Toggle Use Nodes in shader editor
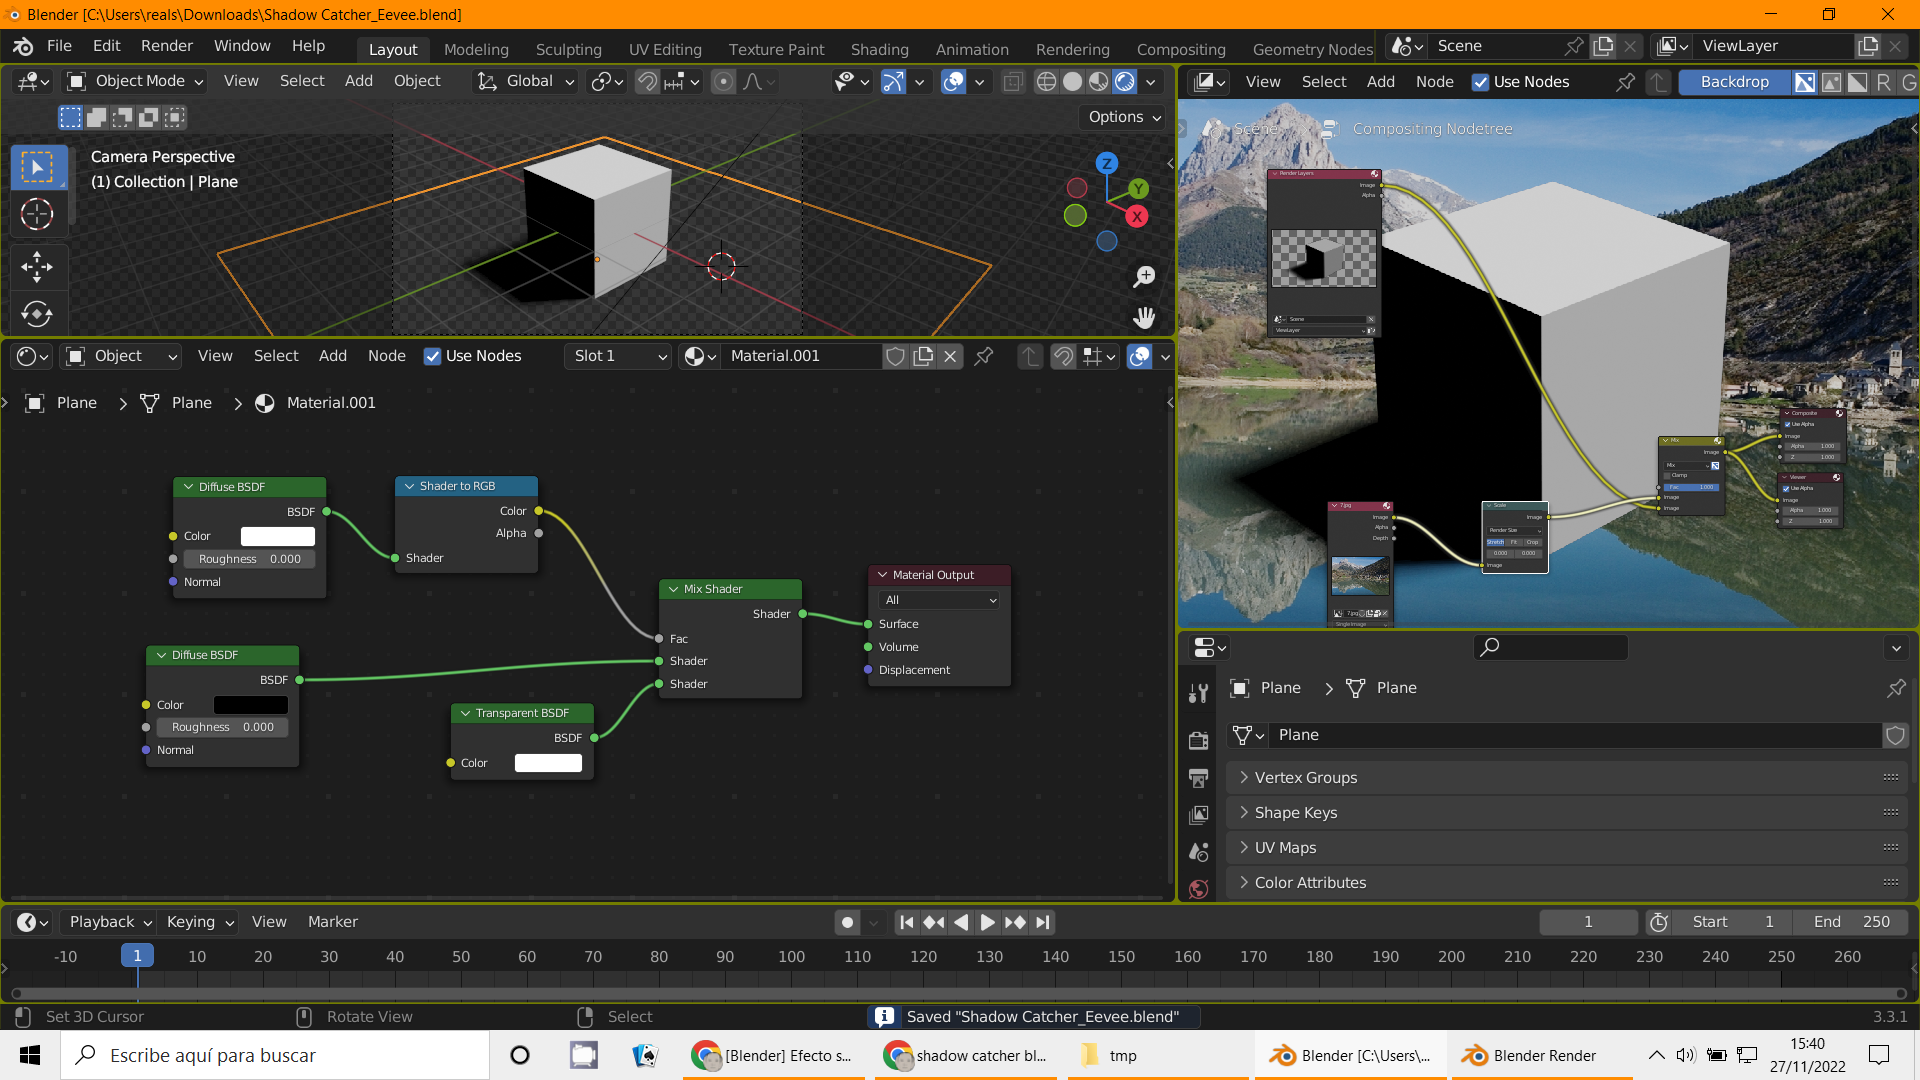The image size is (1920, 1080). pos(433,356)
